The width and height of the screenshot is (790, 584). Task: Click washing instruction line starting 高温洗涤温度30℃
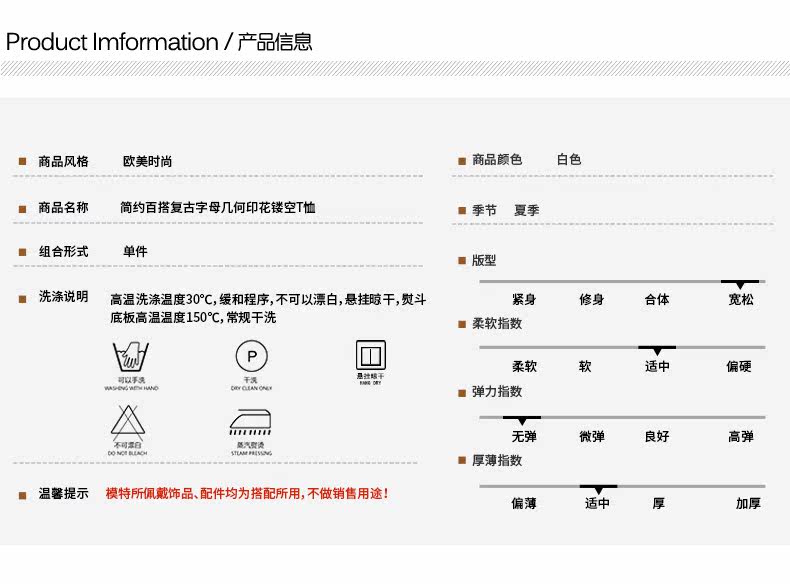click(x=268, y=300)
